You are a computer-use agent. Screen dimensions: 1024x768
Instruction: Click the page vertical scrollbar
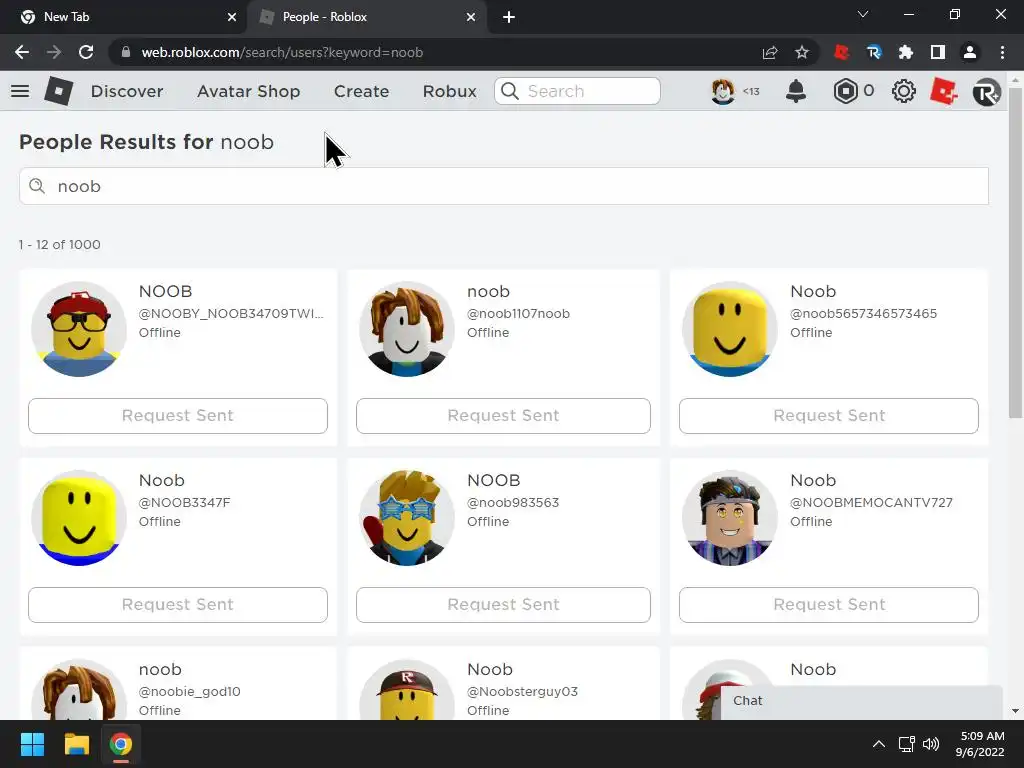pos(1015,251)
